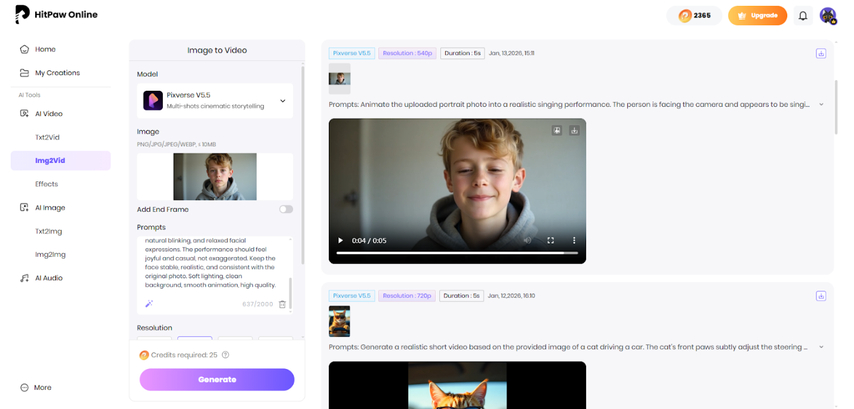Seek on the boy video progress bar
The width and height of the screenshot is (854, 409).
point(457,253)
